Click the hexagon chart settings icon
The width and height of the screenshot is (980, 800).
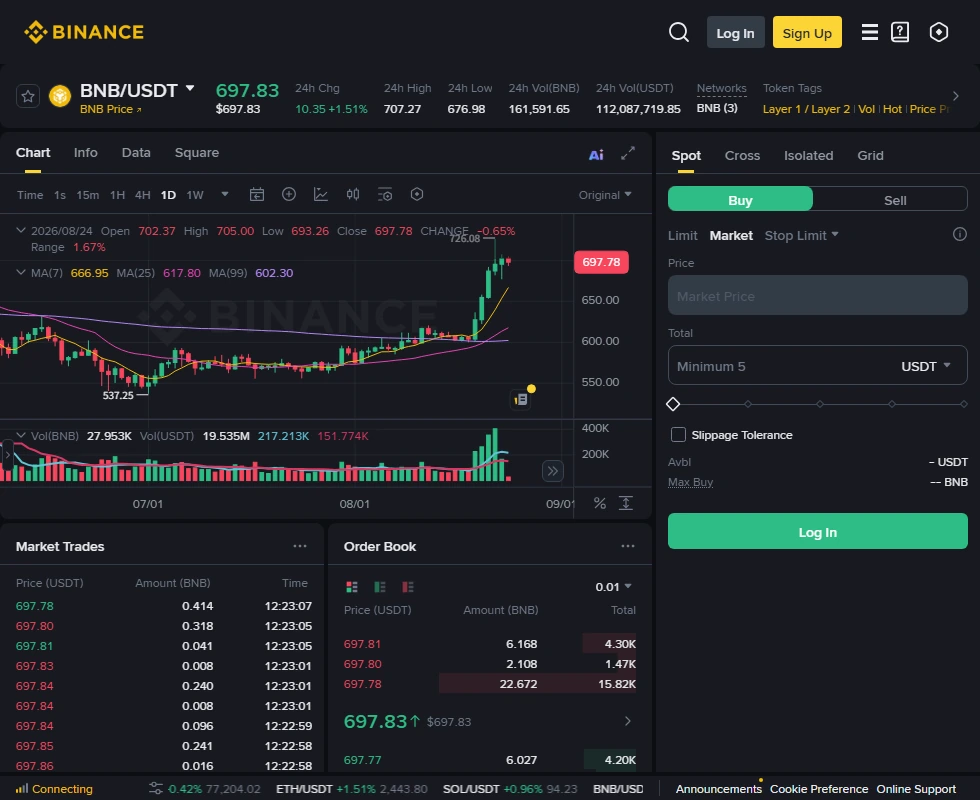point(417,194)
